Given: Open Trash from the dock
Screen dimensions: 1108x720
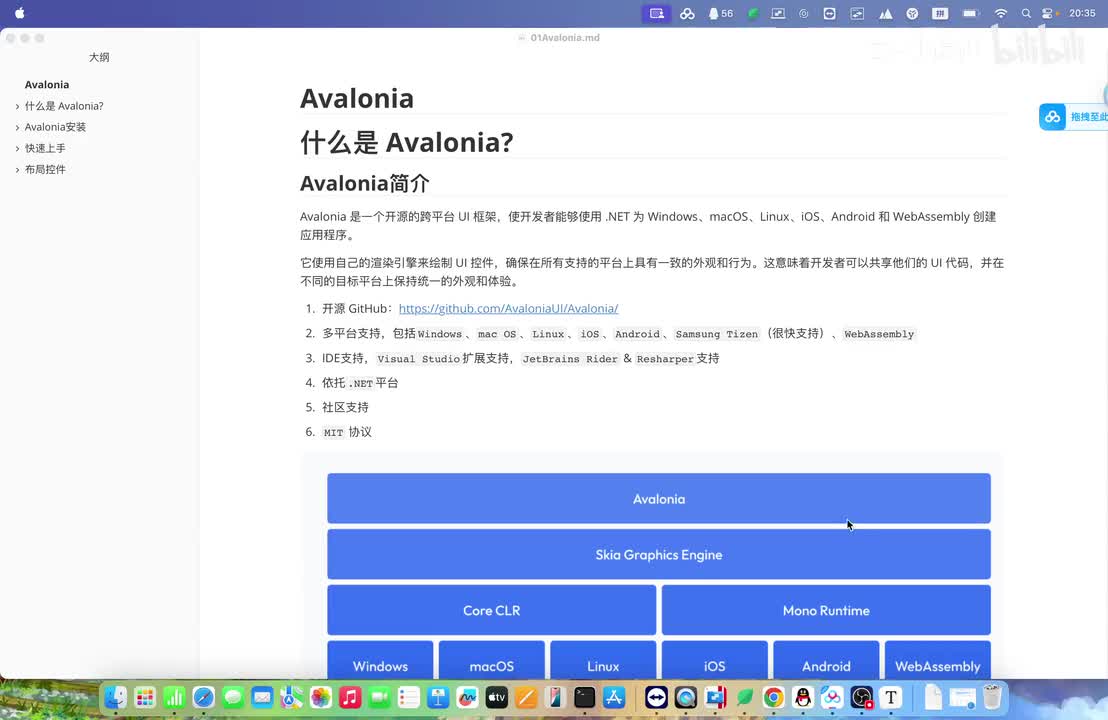Looking at the screenshot, I should [x=992, y=698].
